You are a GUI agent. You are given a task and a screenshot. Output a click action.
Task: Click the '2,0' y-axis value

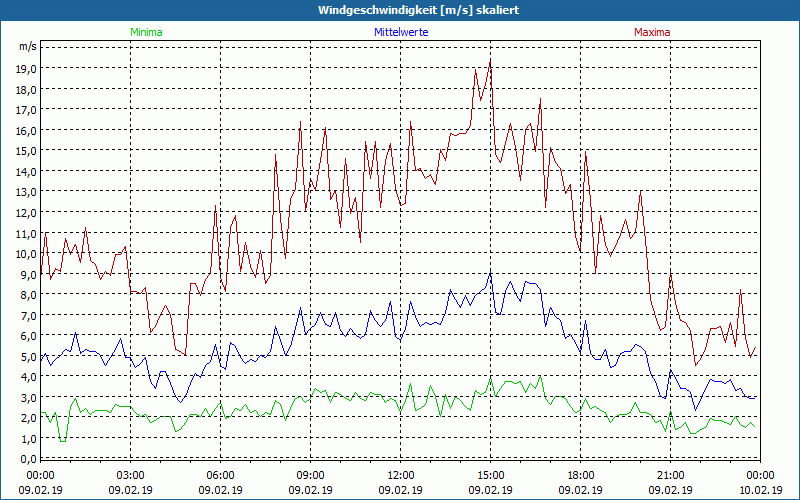click(x=30, y=418)
